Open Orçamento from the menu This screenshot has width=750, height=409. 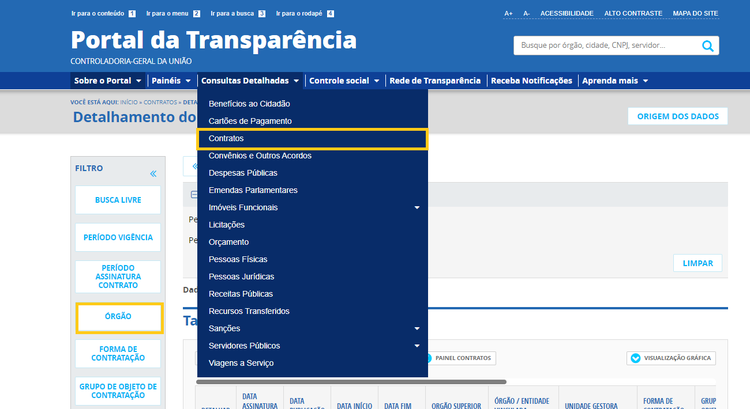click(229, 242)
